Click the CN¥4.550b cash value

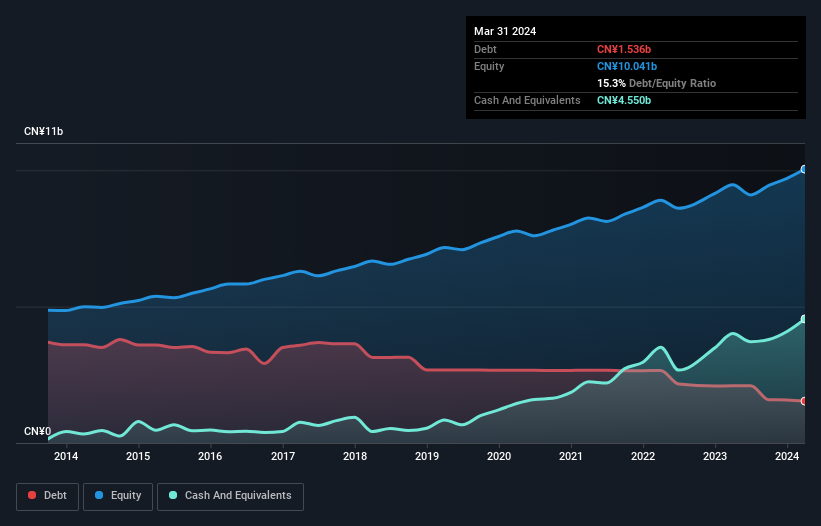tap(624, 100)
